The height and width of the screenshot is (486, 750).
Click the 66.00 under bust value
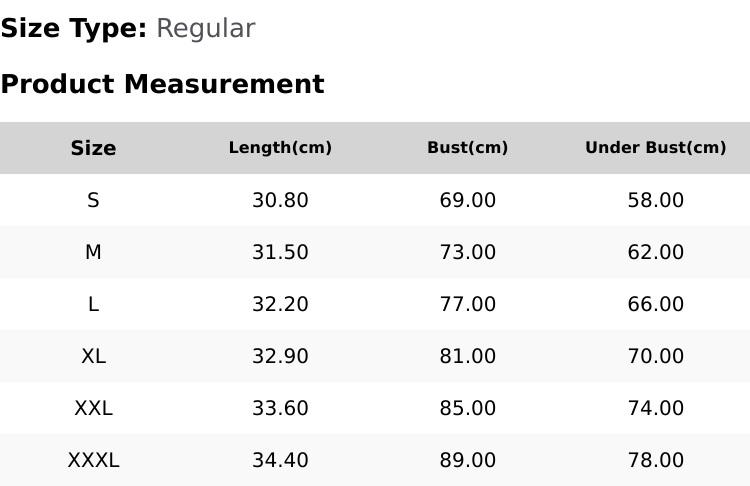pyautogui.click(x=656, y=304)
